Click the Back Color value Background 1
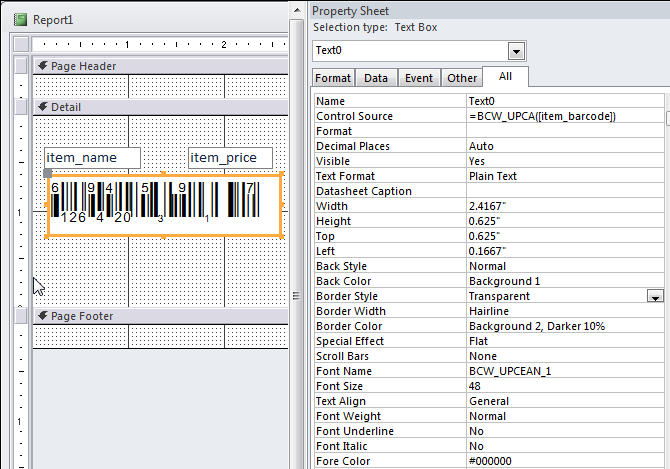The image size is (670, 469). [x=565, y=281]
